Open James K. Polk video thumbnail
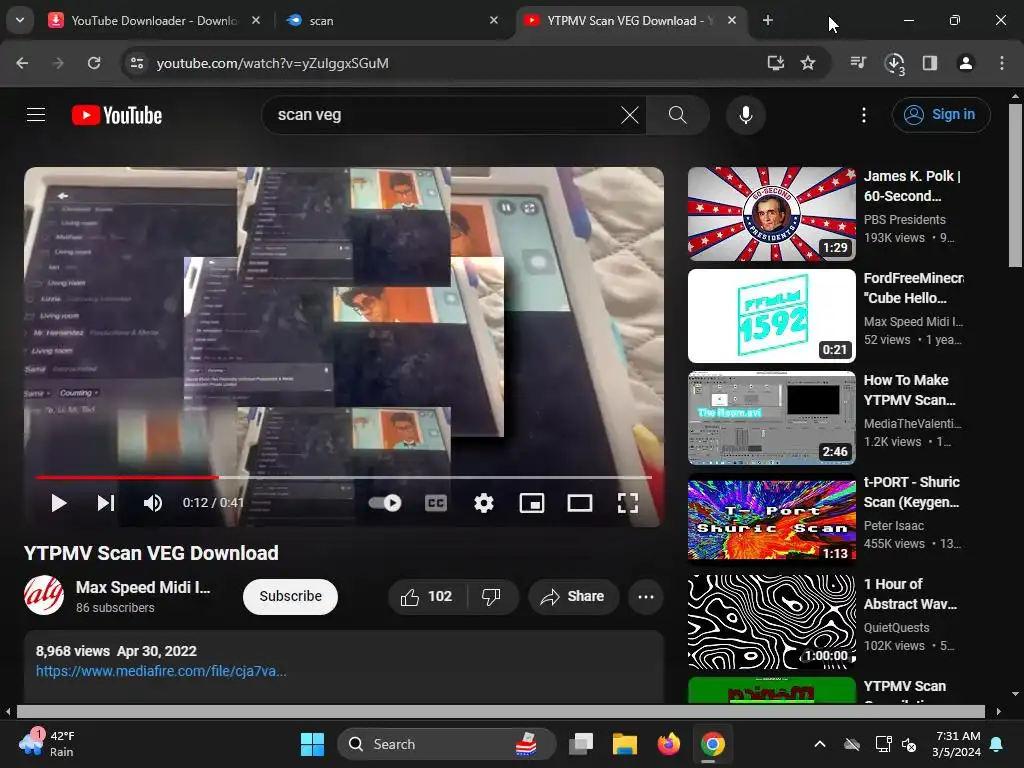 tap(771, 214)
